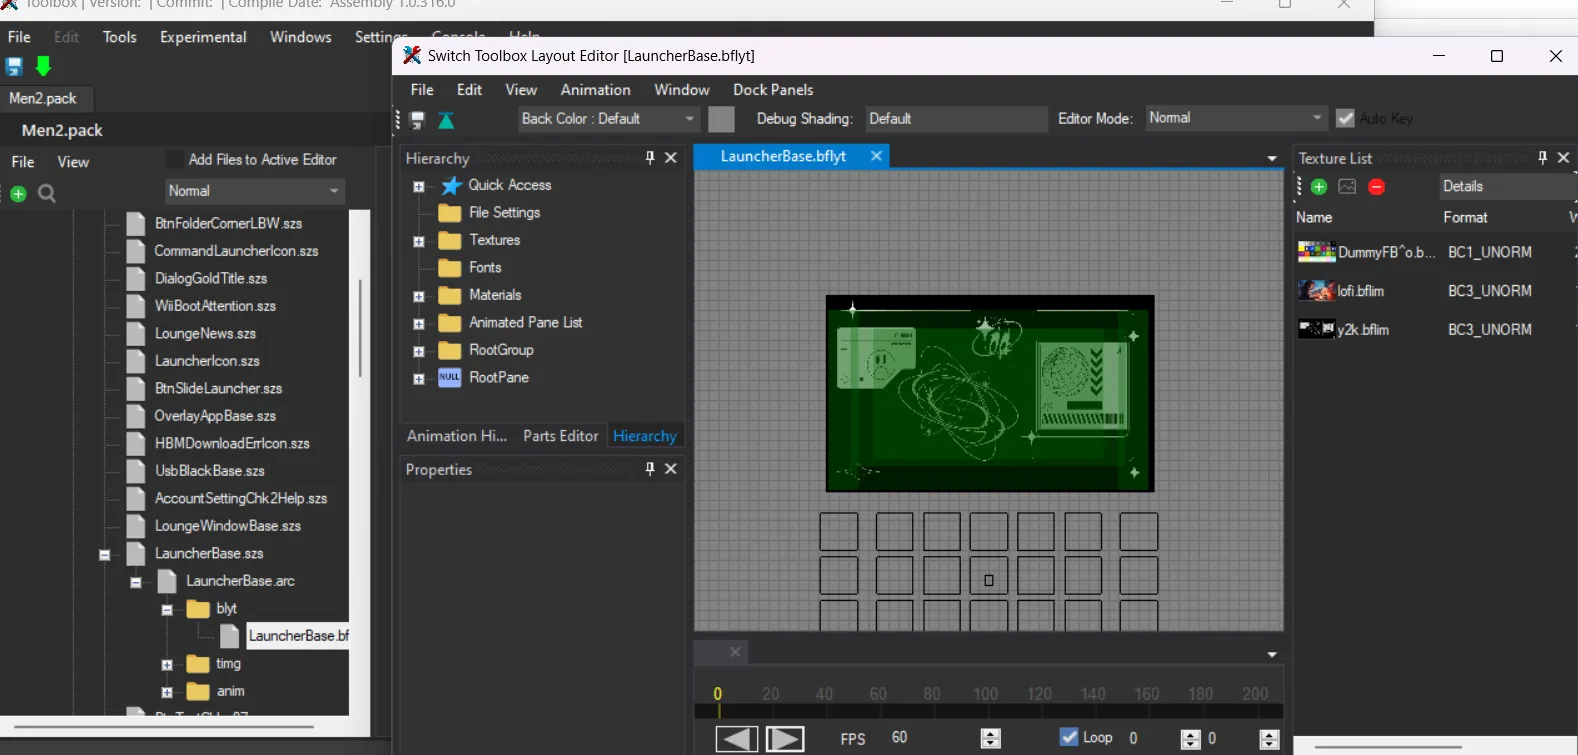Switch to the Parts Editor tab
This screenshot has height=755, width=1578.
[560, 436]
